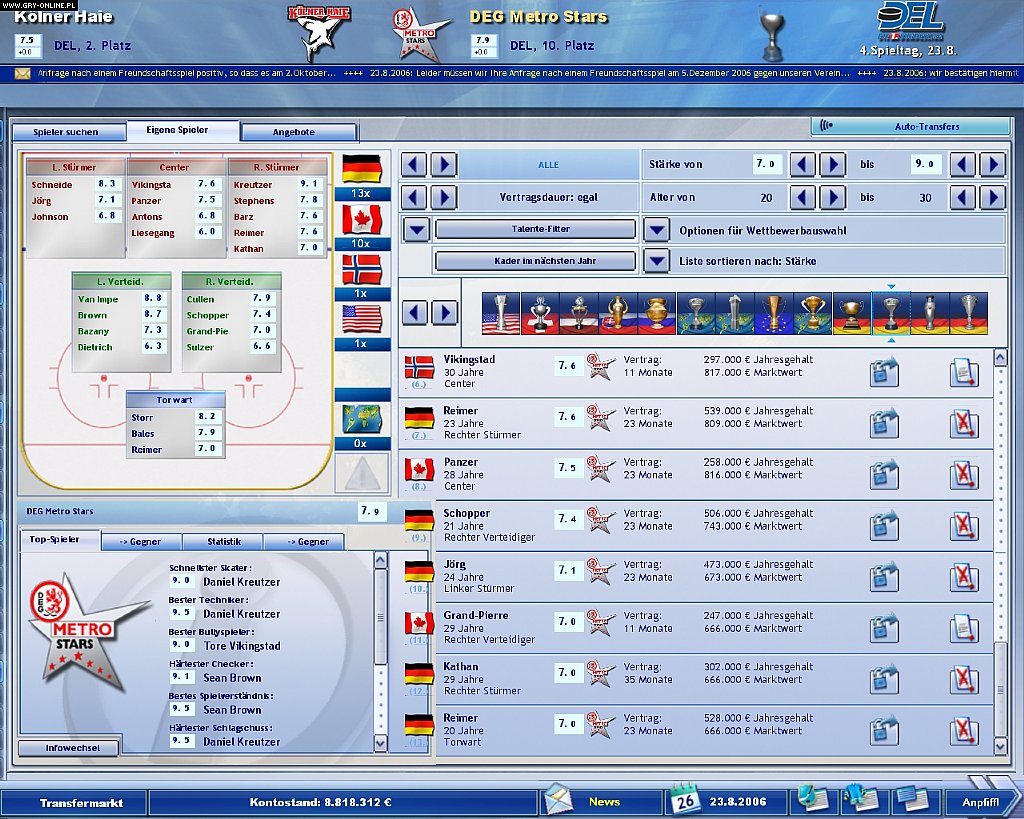
Task: Open the Liste sortieren nach dropdown arrow
Action: tap(656, 261)
